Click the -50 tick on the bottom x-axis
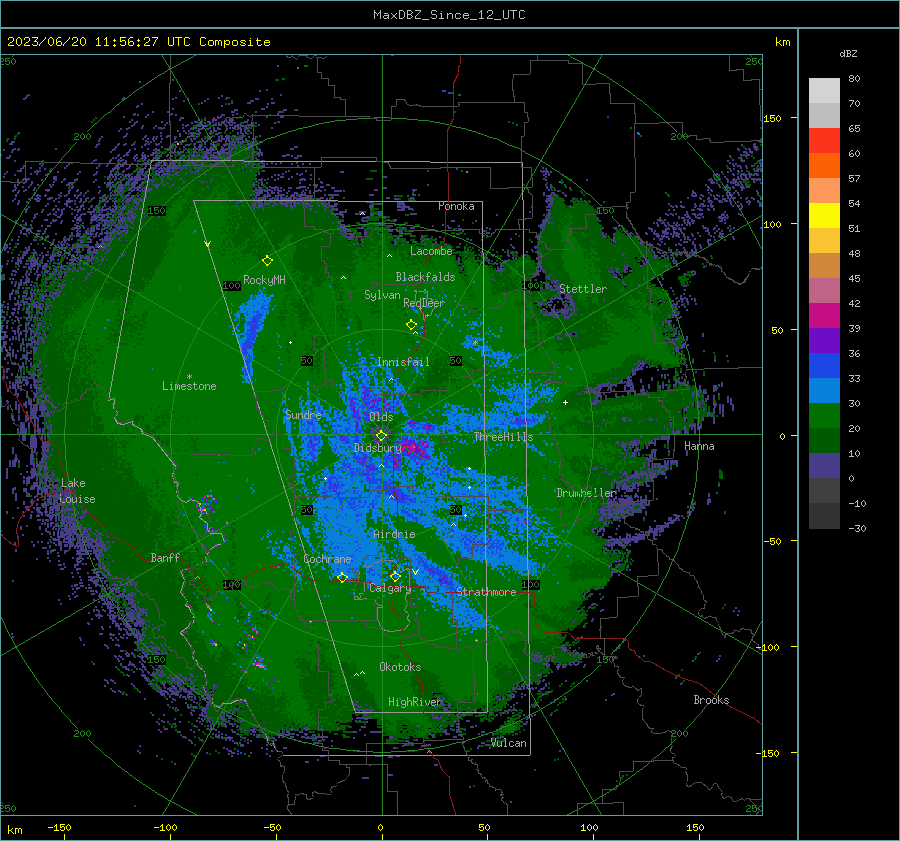900x841 pixels. point(271,827)
